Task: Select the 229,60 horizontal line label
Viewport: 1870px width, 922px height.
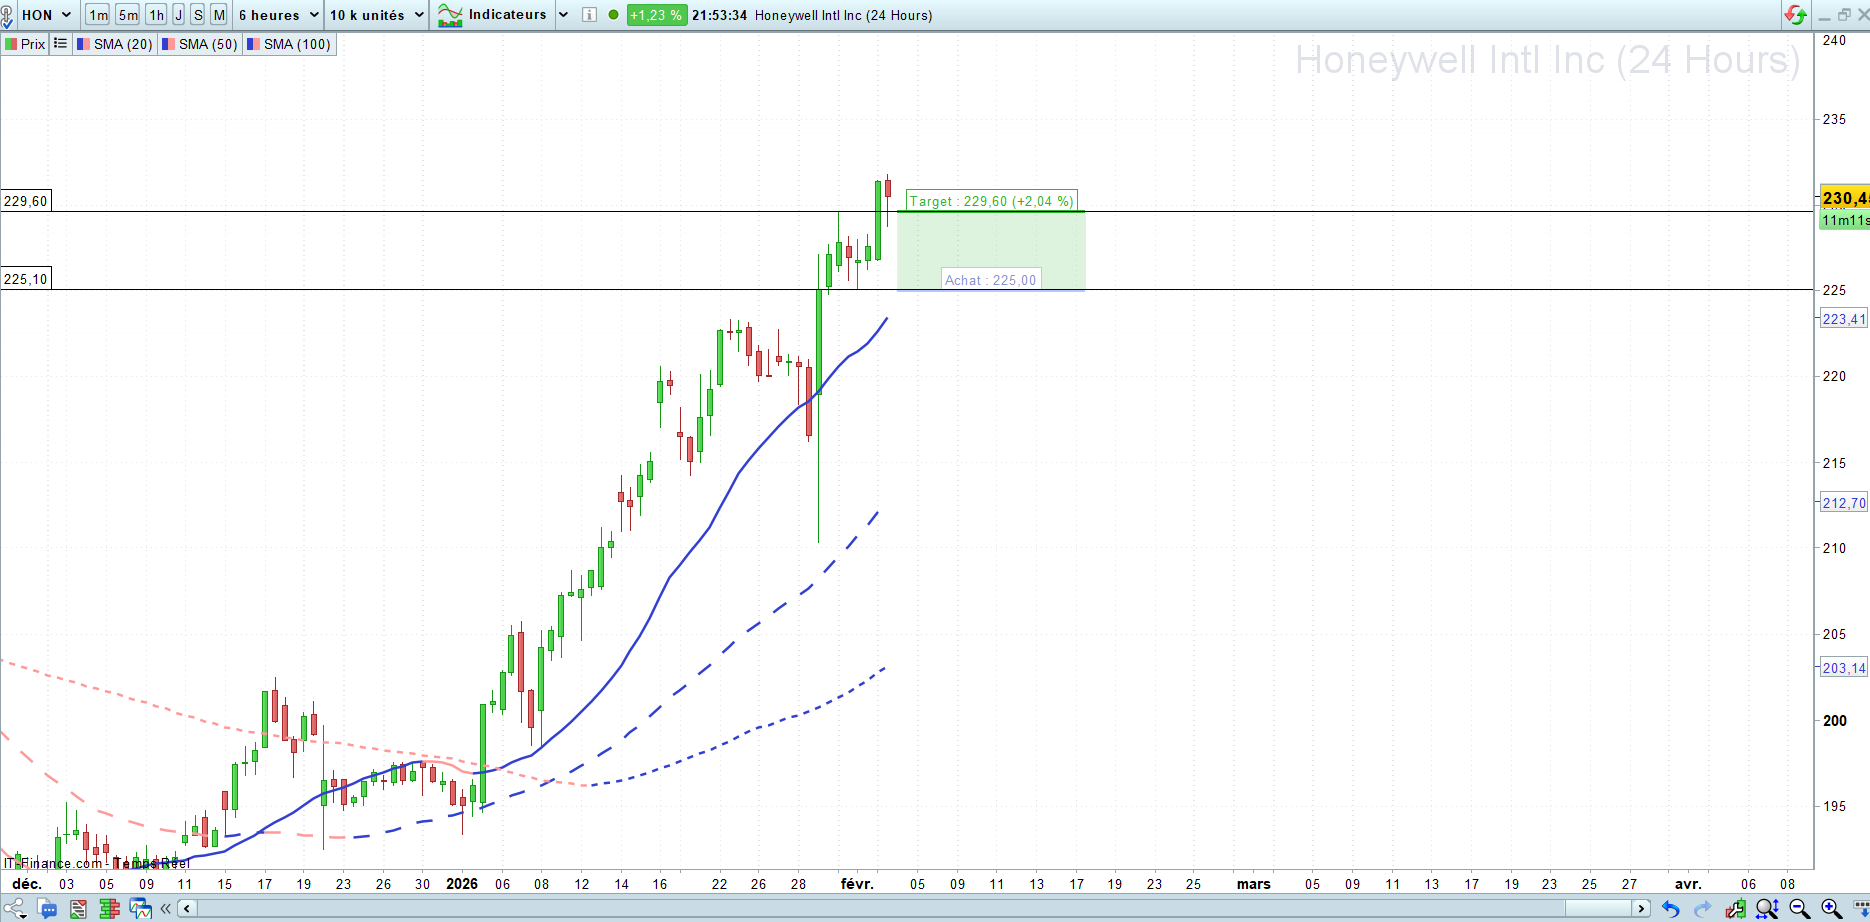Action: [x=26, y=201]
